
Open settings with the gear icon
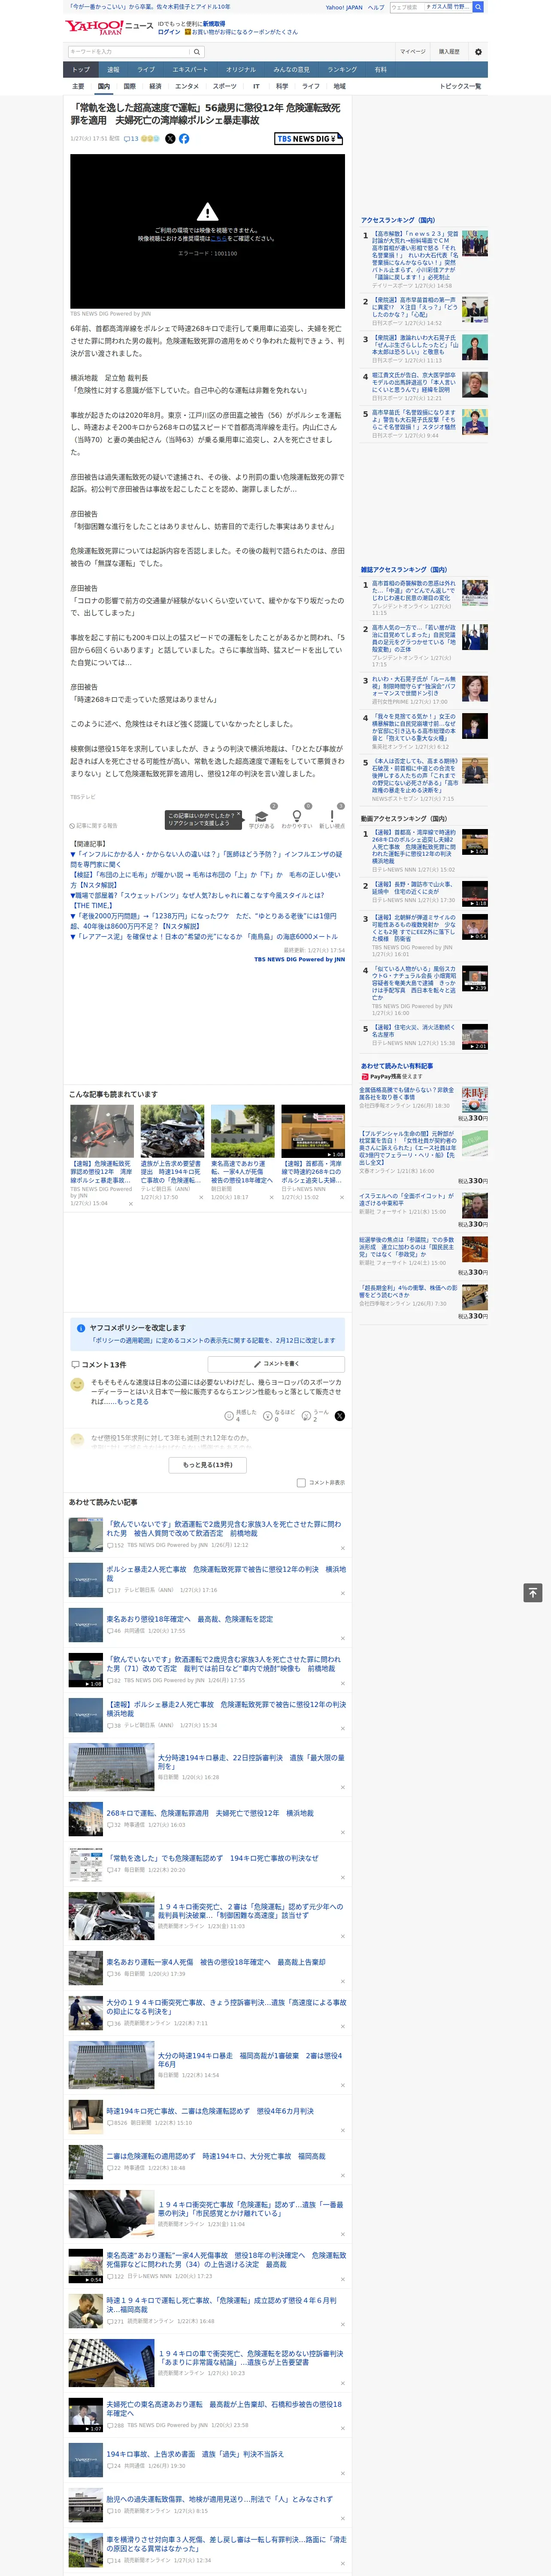click(478, 52)
